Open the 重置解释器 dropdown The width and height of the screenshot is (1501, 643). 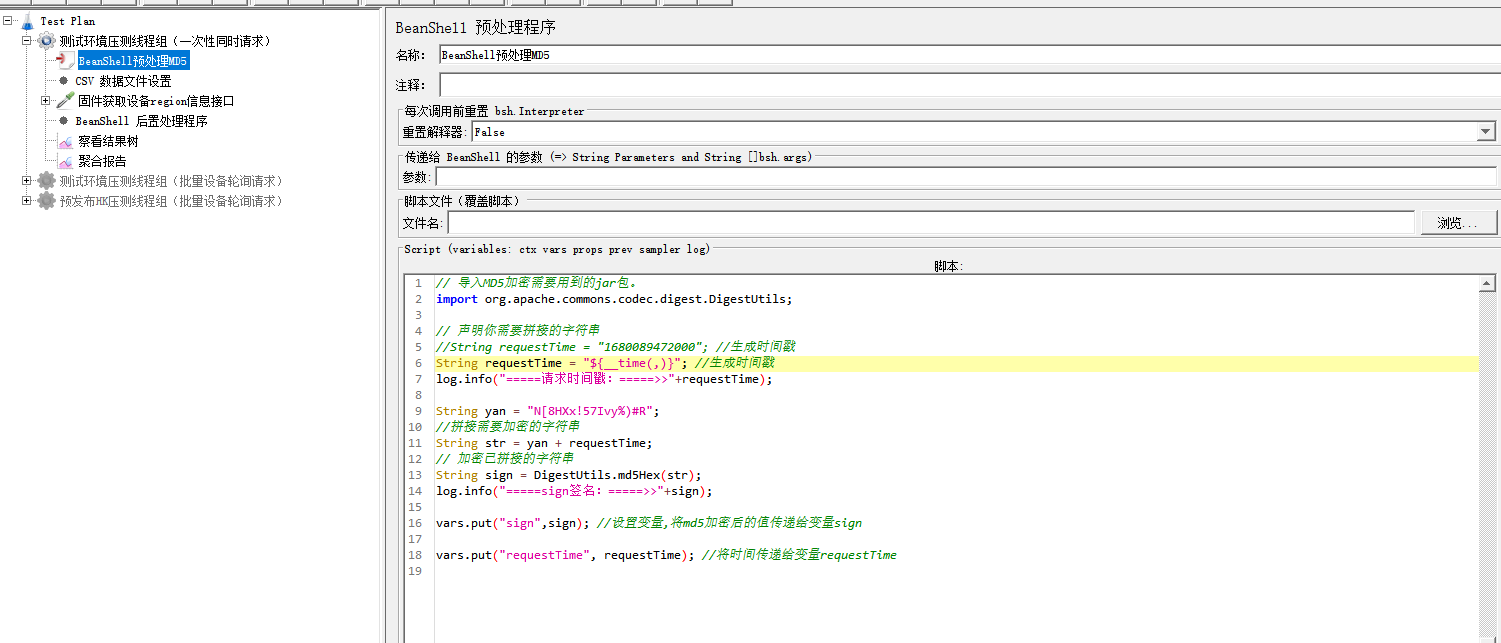(x=1486, y=131)
